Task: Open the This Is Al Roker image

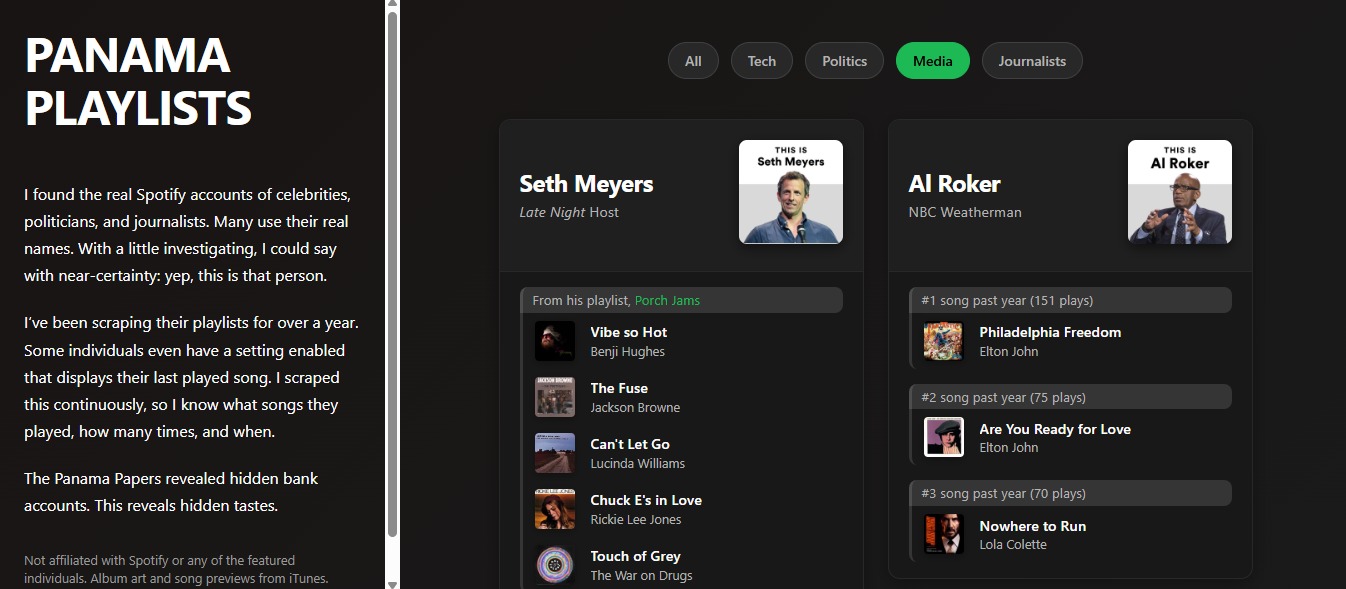Action: coord(1180,192)
